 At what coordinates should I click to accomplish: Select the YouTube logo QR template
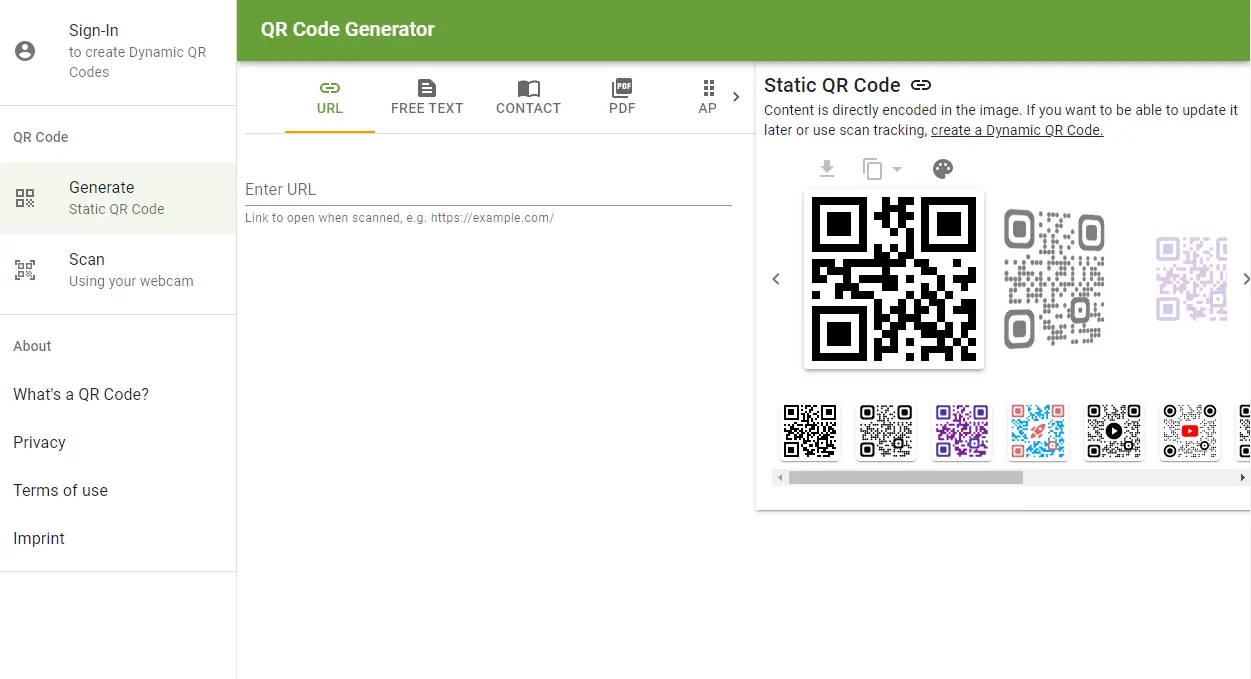(1189, 431)
